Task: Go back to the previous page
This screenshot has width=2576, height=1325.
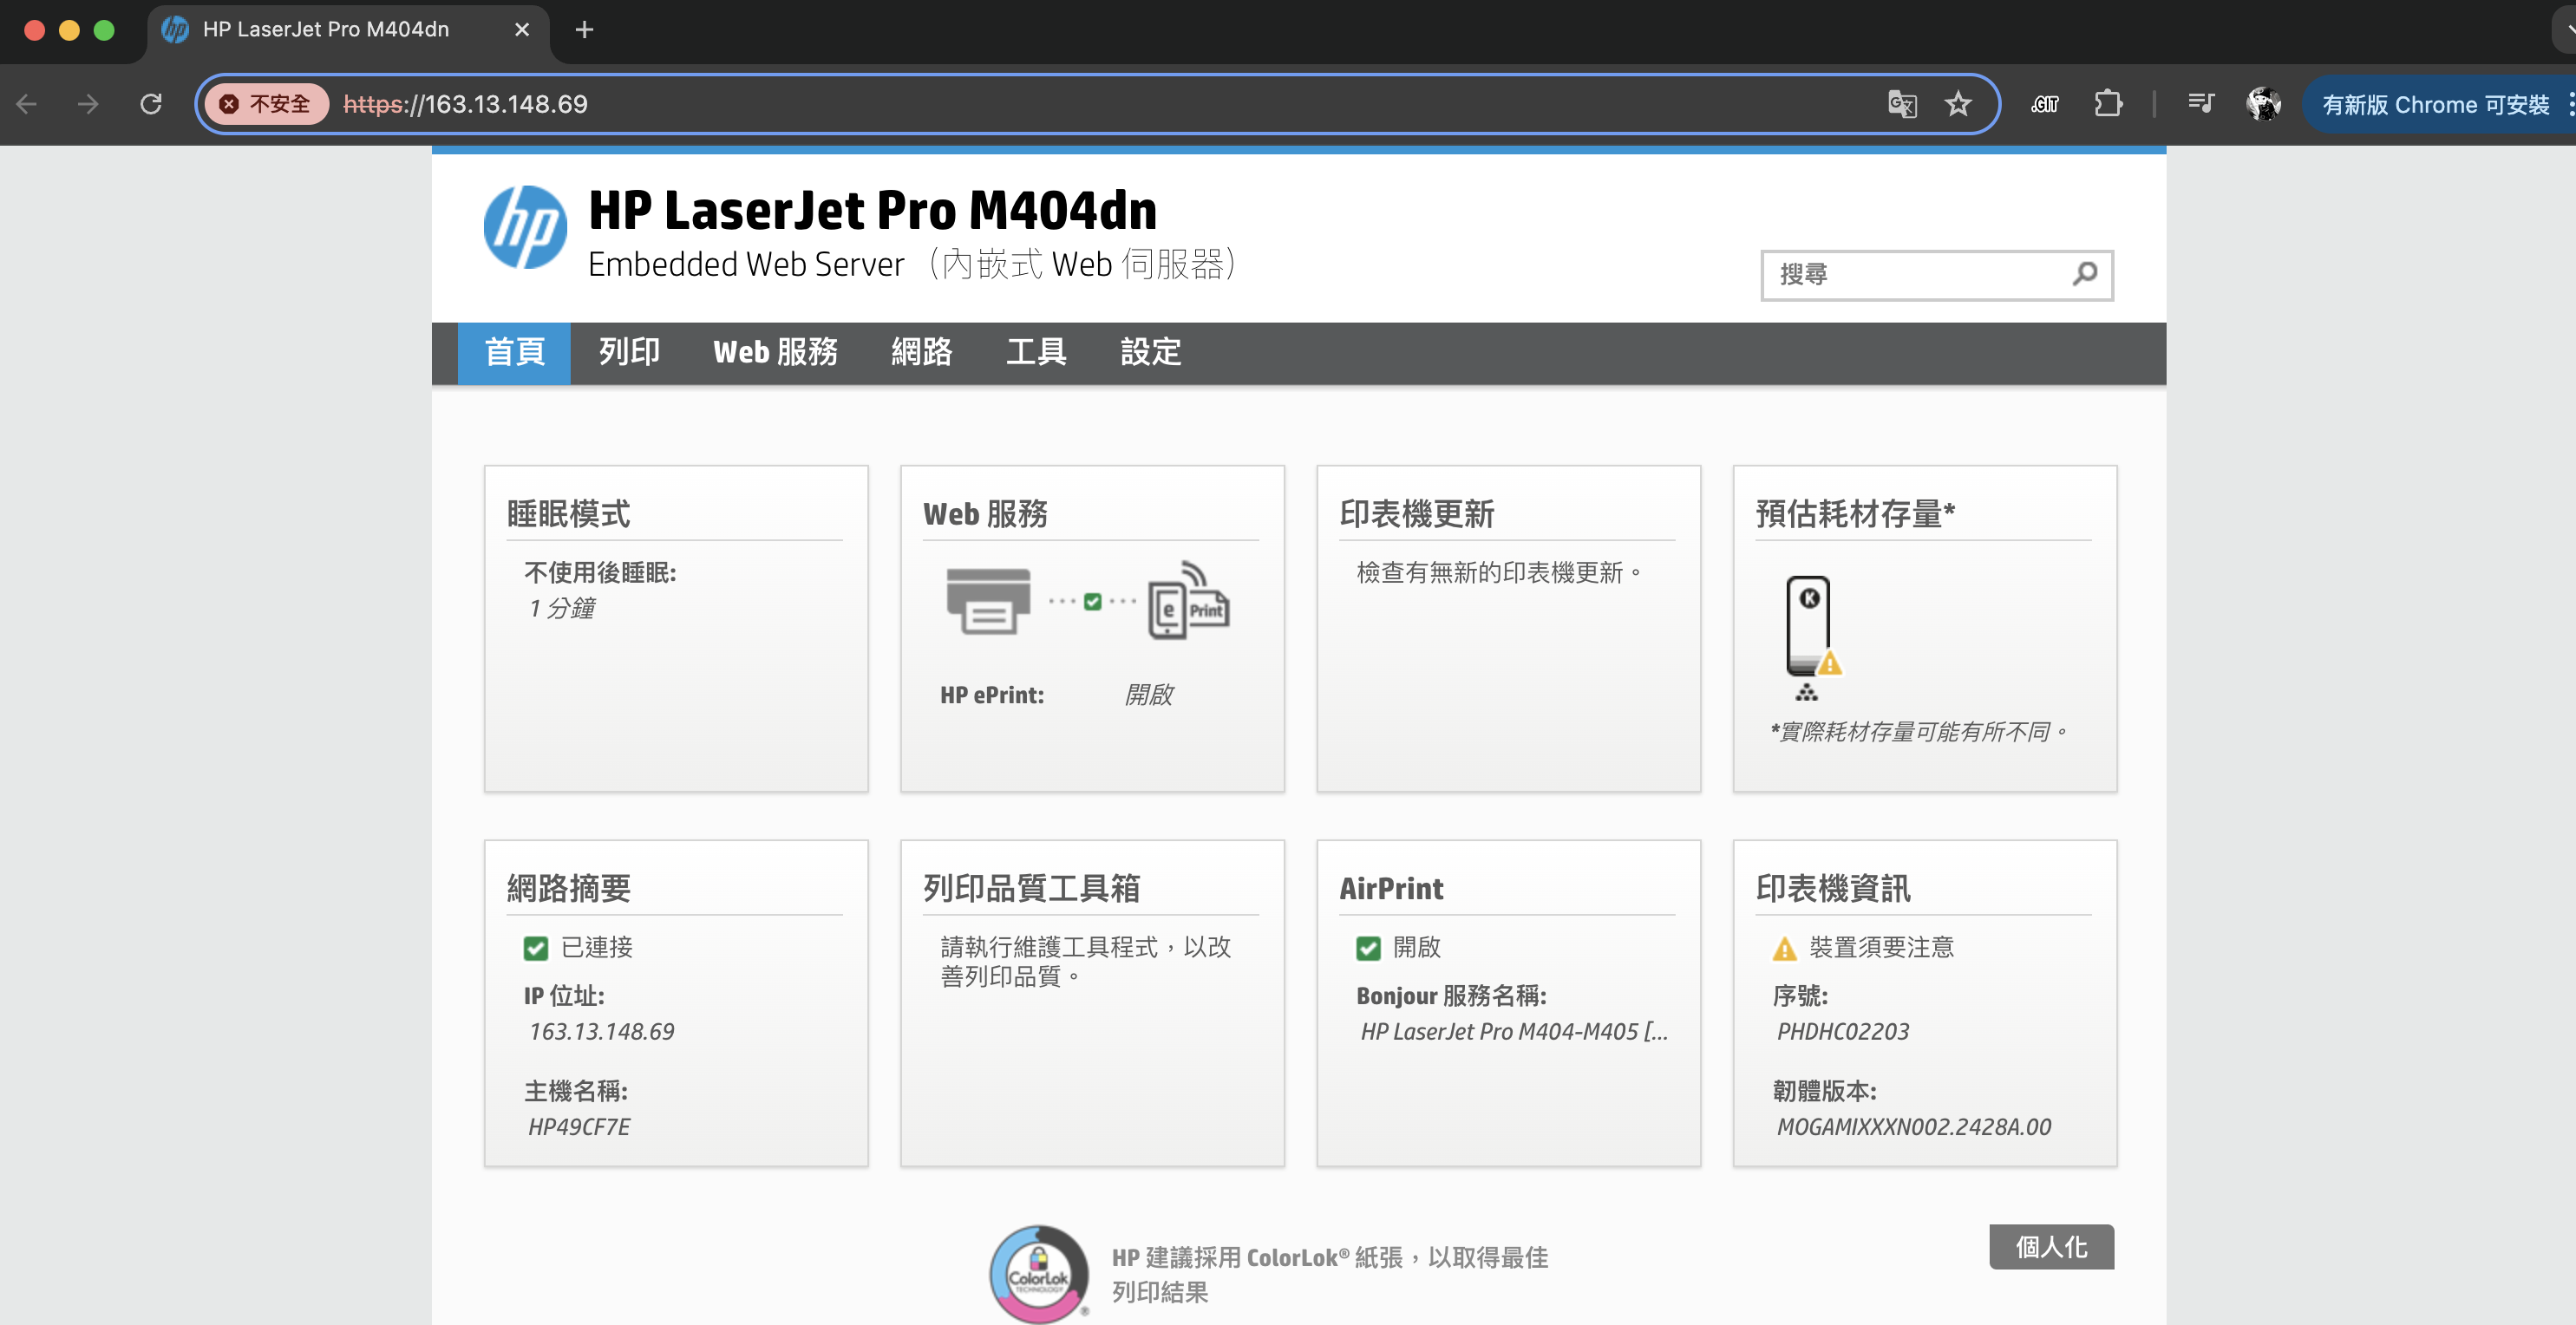Action: pos(27,104)
